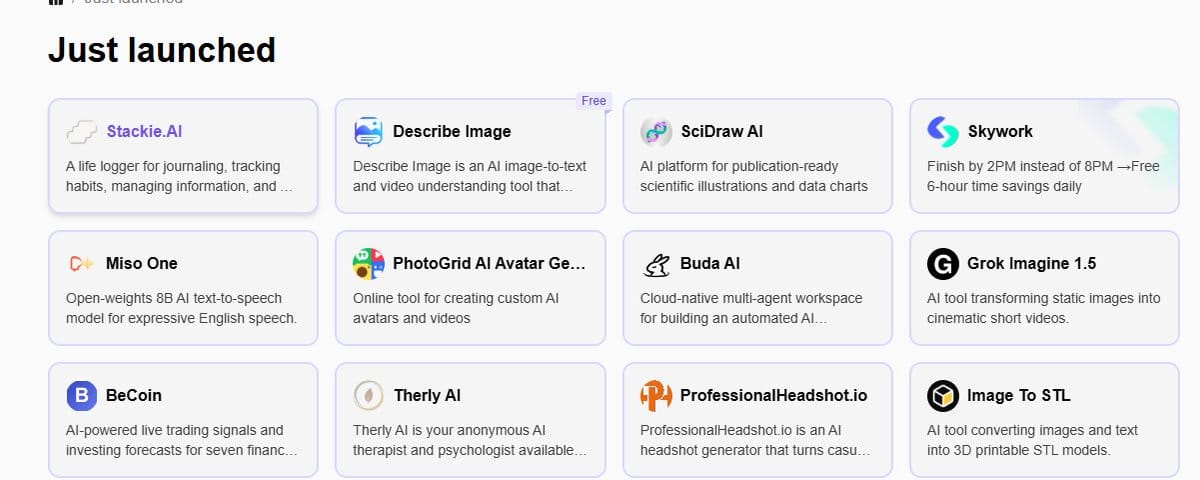Click the Stackie.AI logo icon
1200x480 pixels.
pyautogui.click(x=81, y=132)
